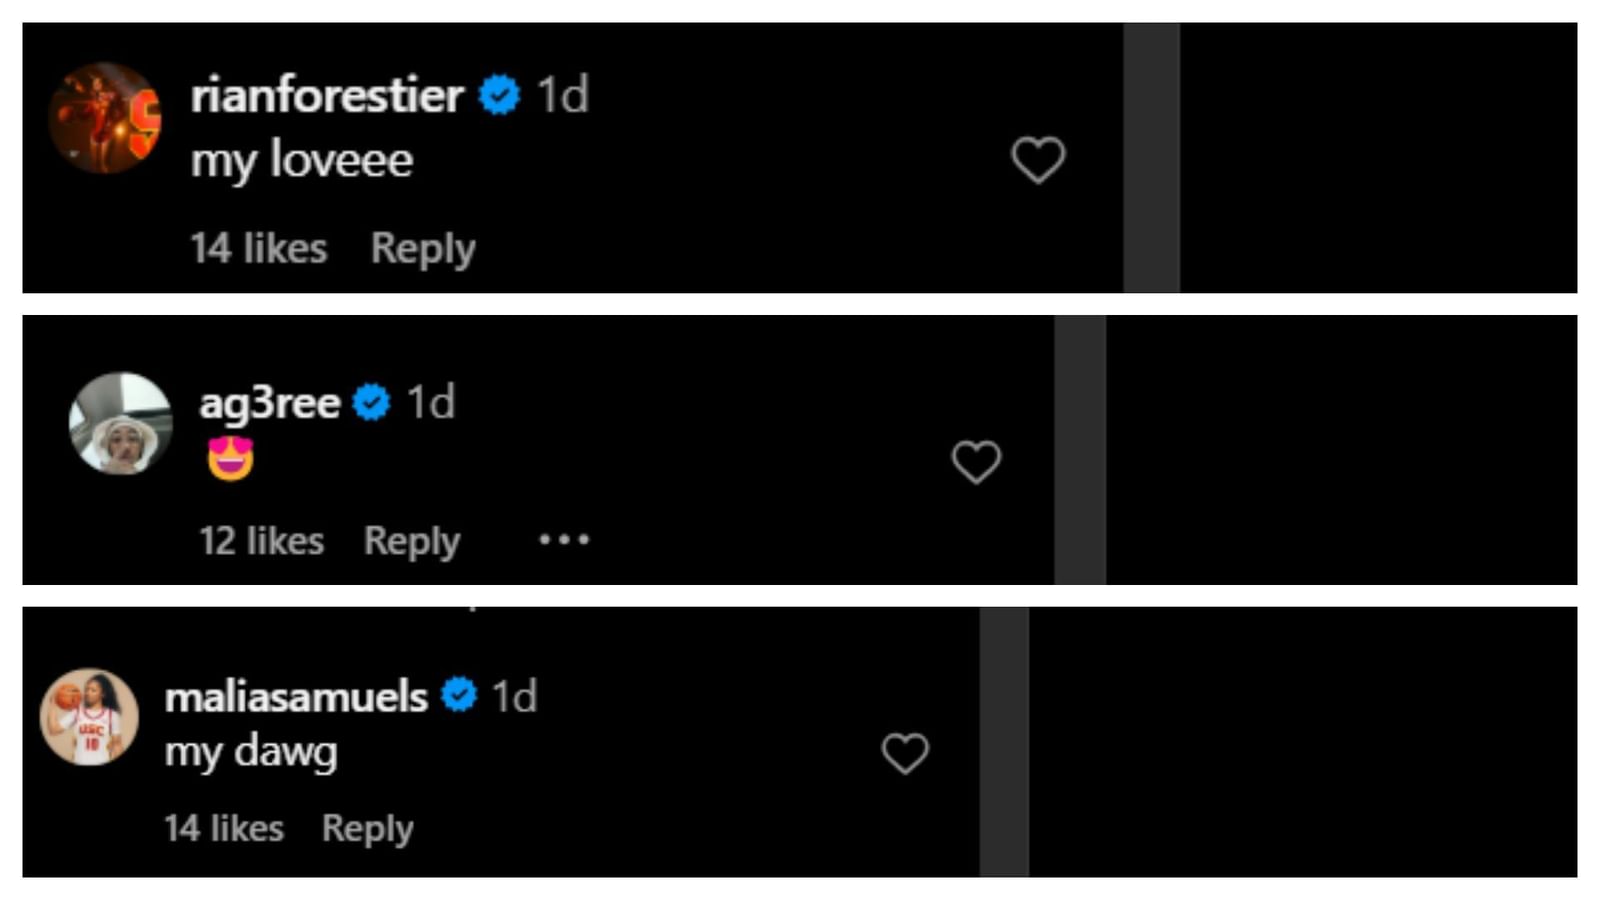Reply to ag3ree's comment
The width and height of the screenshot is (1600, 900).
(x=412, y=541)
